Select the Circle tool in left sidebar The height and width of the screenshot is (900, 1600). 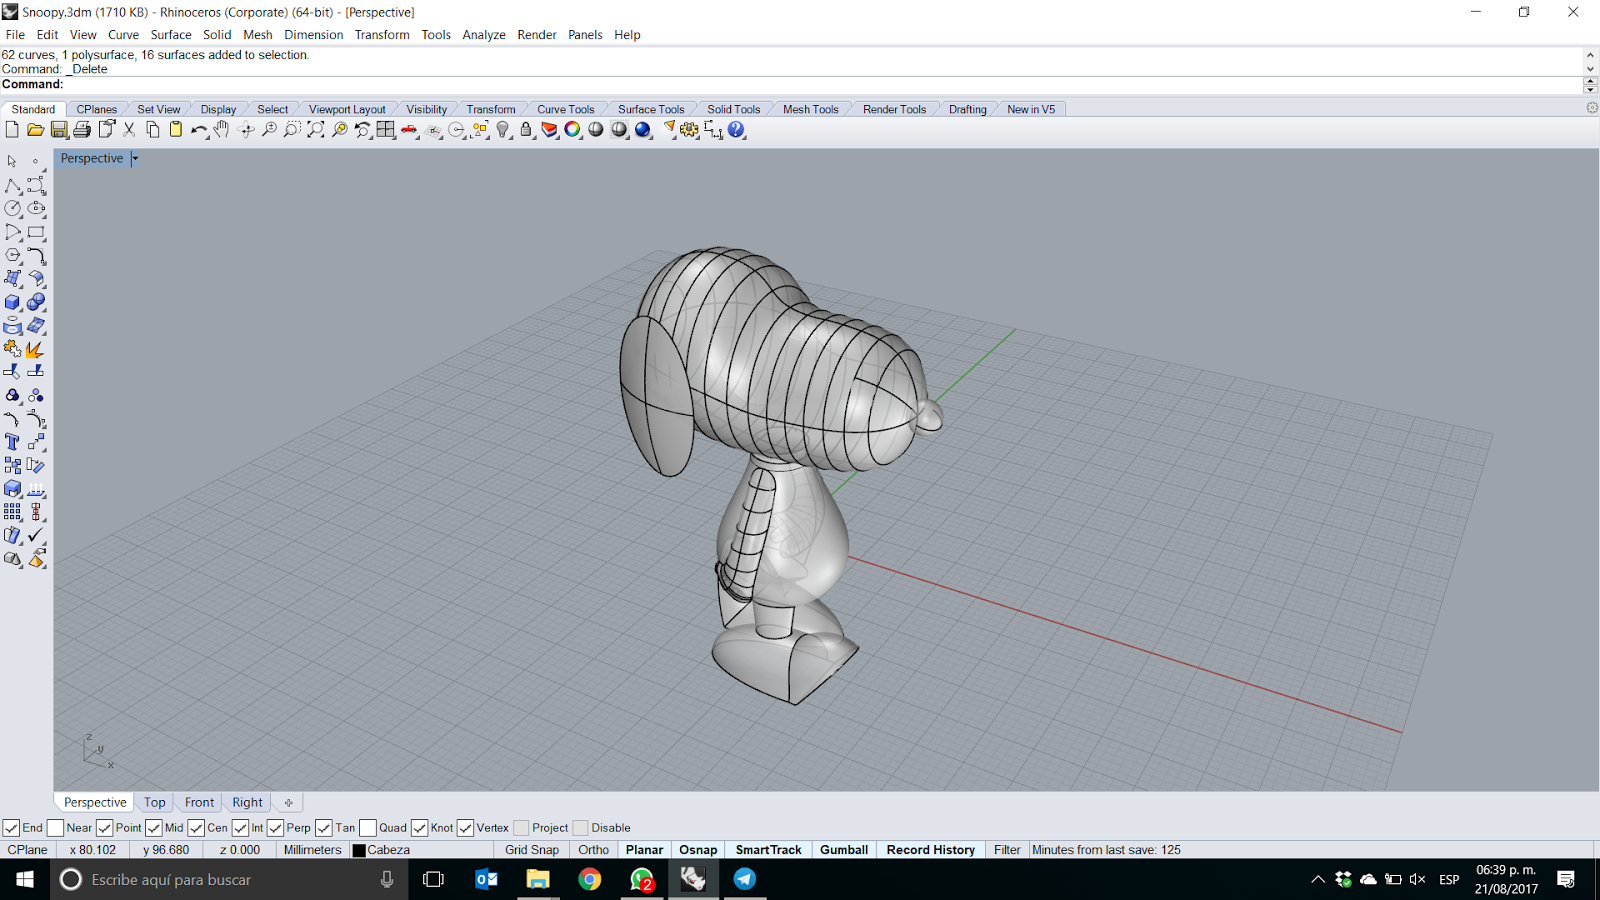point(13,209)
